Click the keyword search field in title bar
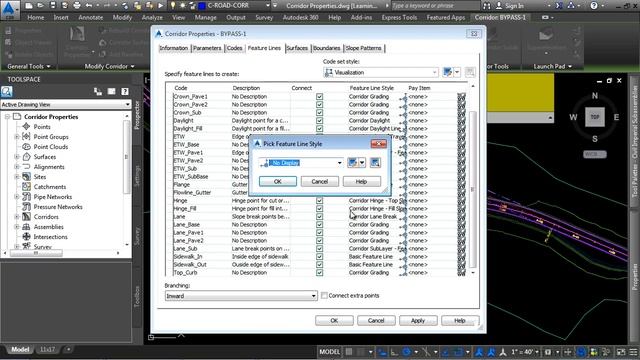 (435, 6)
